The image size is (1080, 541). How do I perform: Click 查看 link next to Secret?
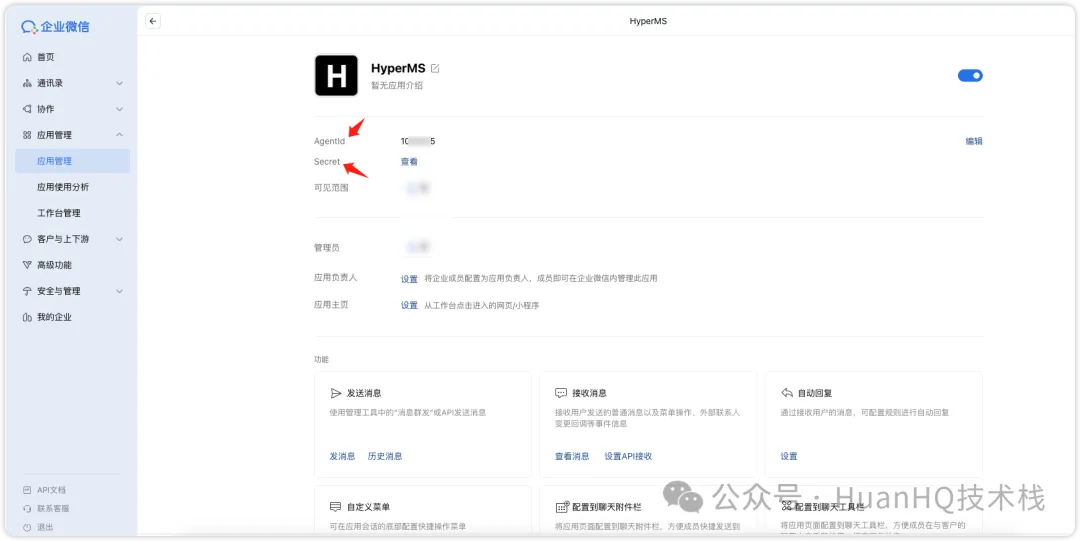pos(409,162)
